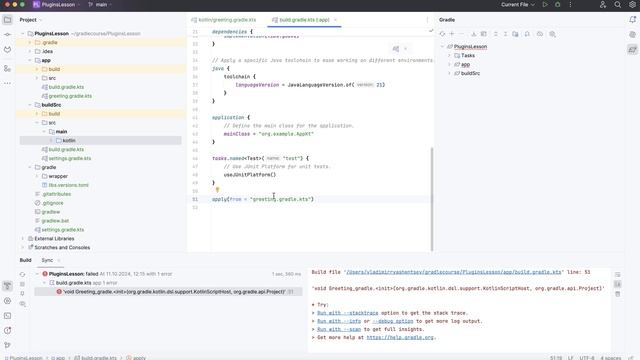
Task: Open the Services tool window icon
Action: pyautogui.click(x=7, y=301)
